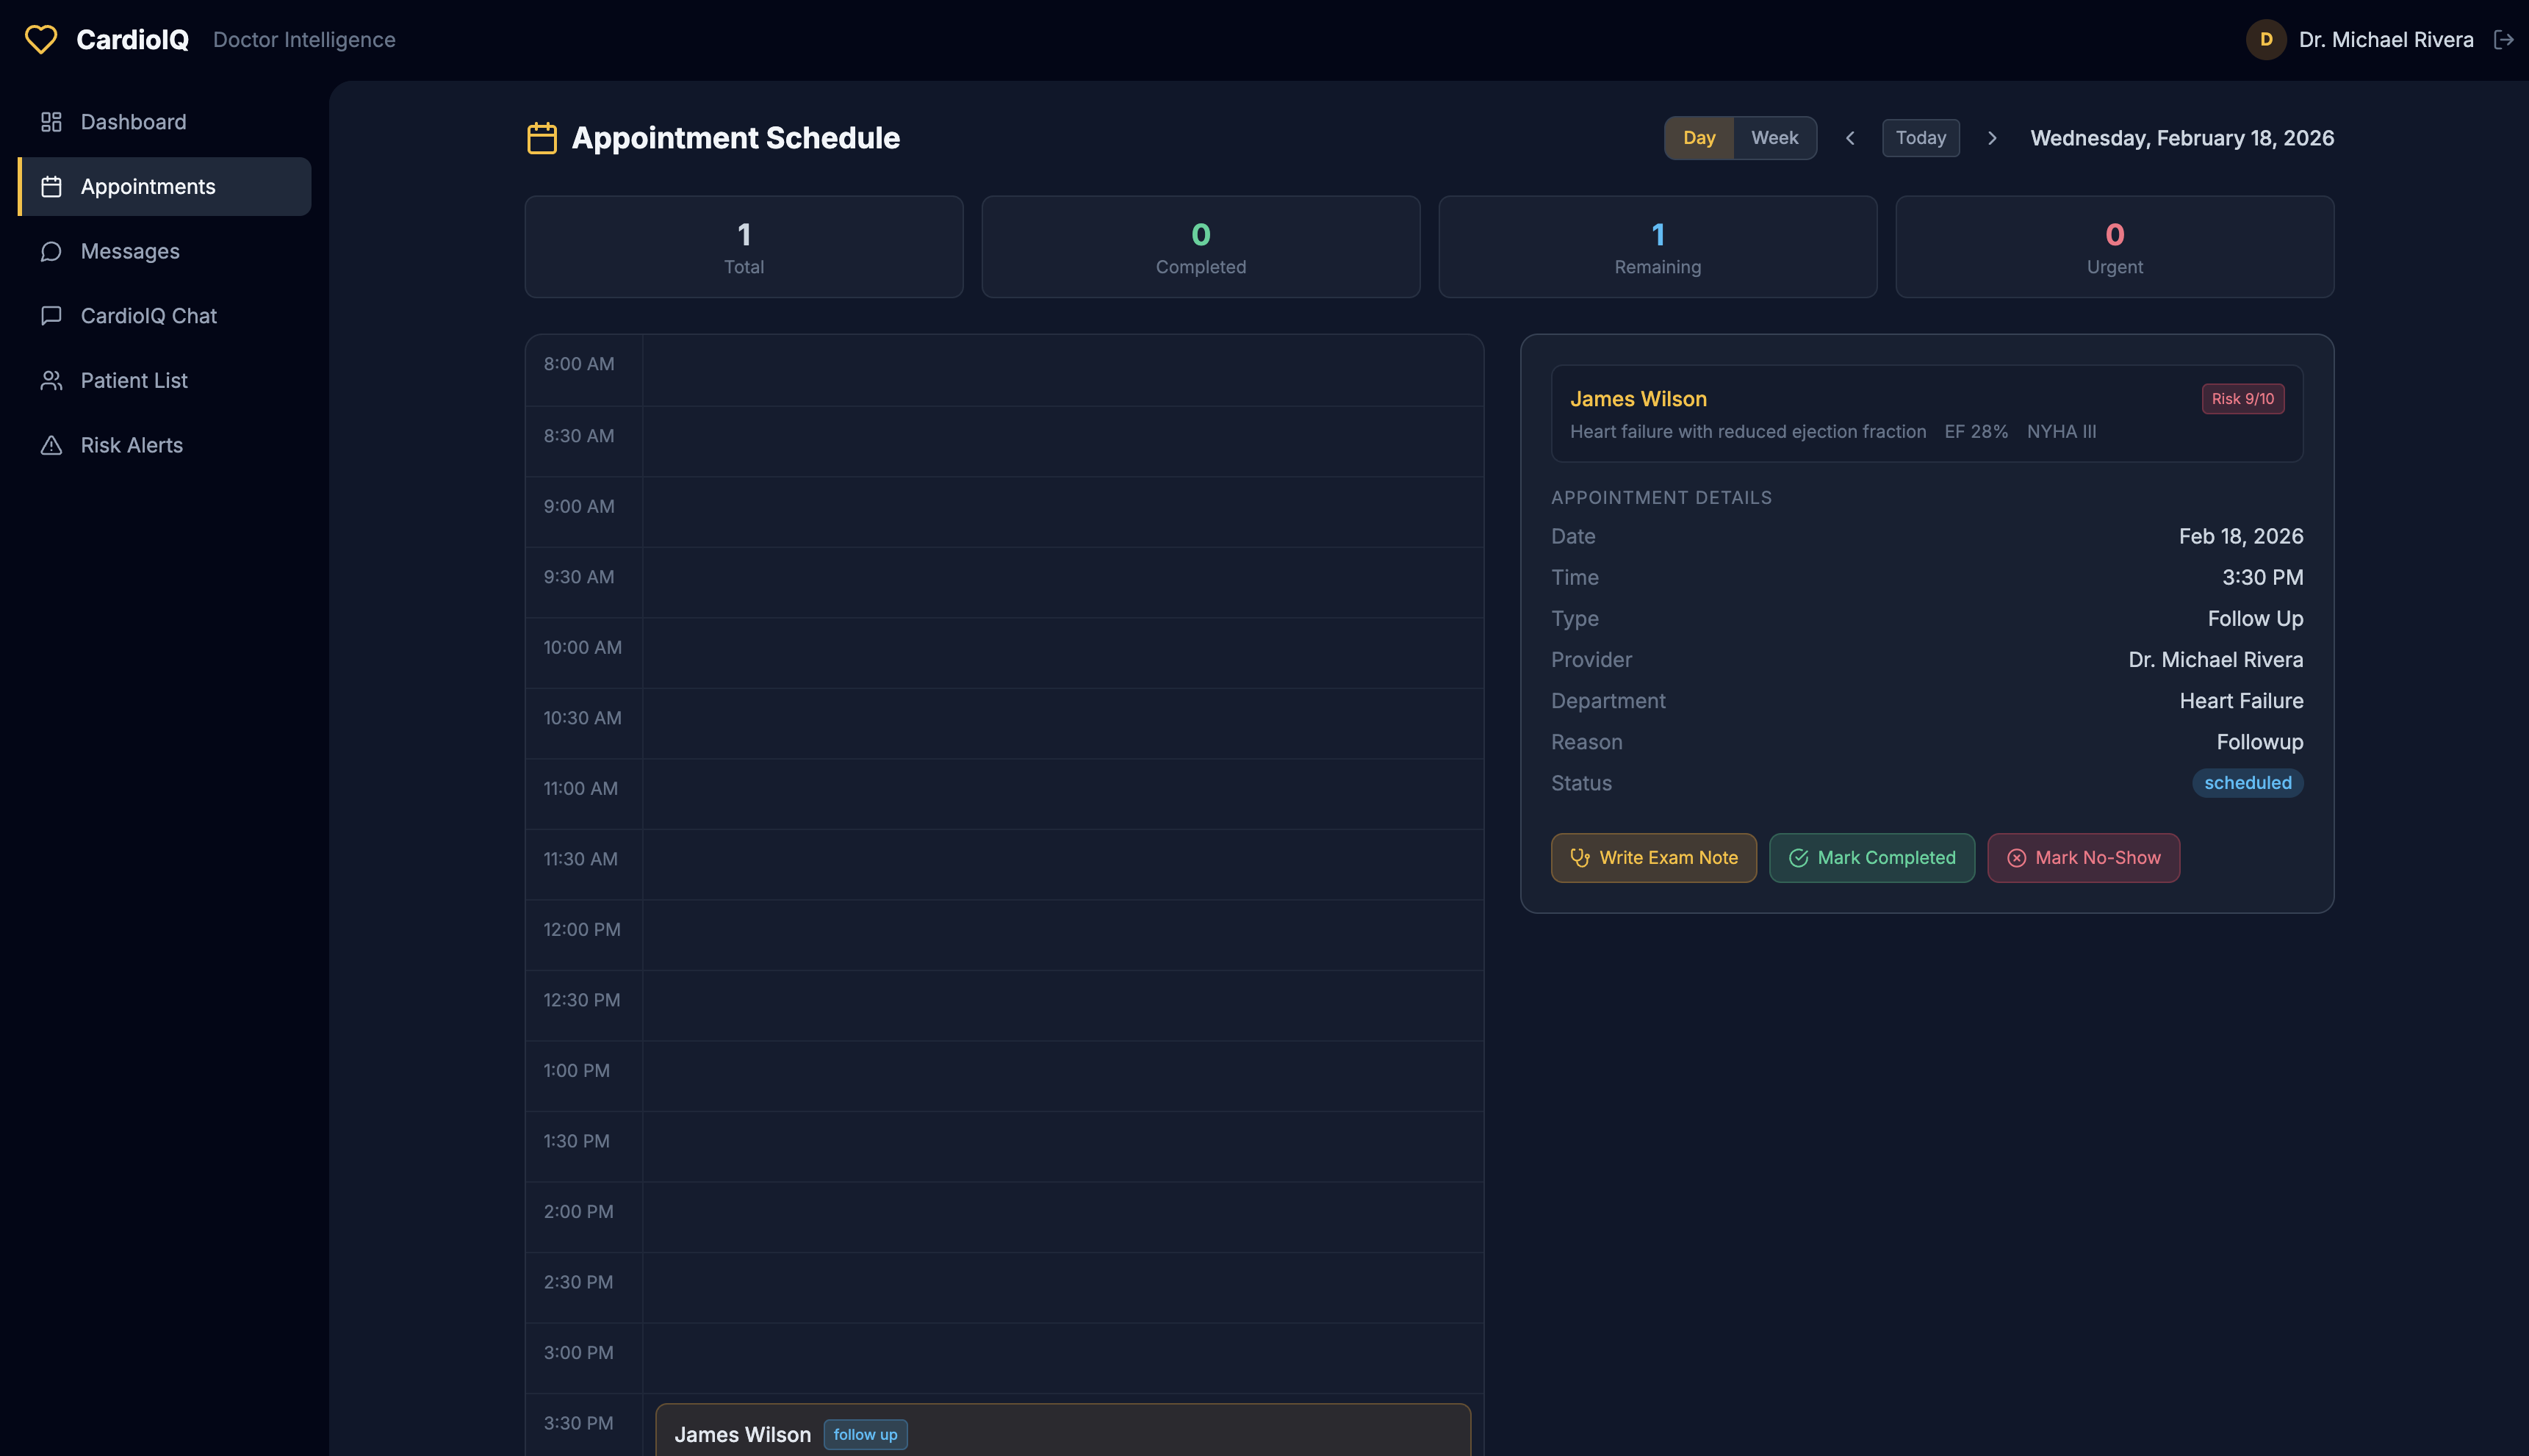Viewport: 2529px width, 1456px height.
Task: Click the logout icon beside Dr. Michael Rivera
Action: tap(2503, 39)
